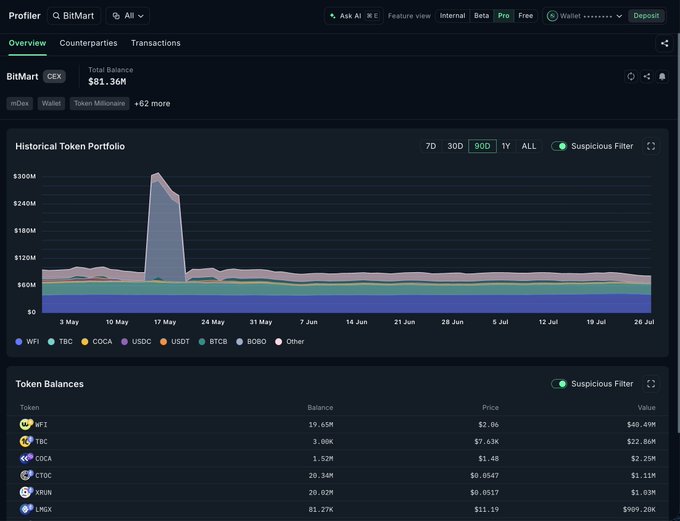Click the TBC legend color dot
Screen dimensions: 680x521
pos(51,342)
